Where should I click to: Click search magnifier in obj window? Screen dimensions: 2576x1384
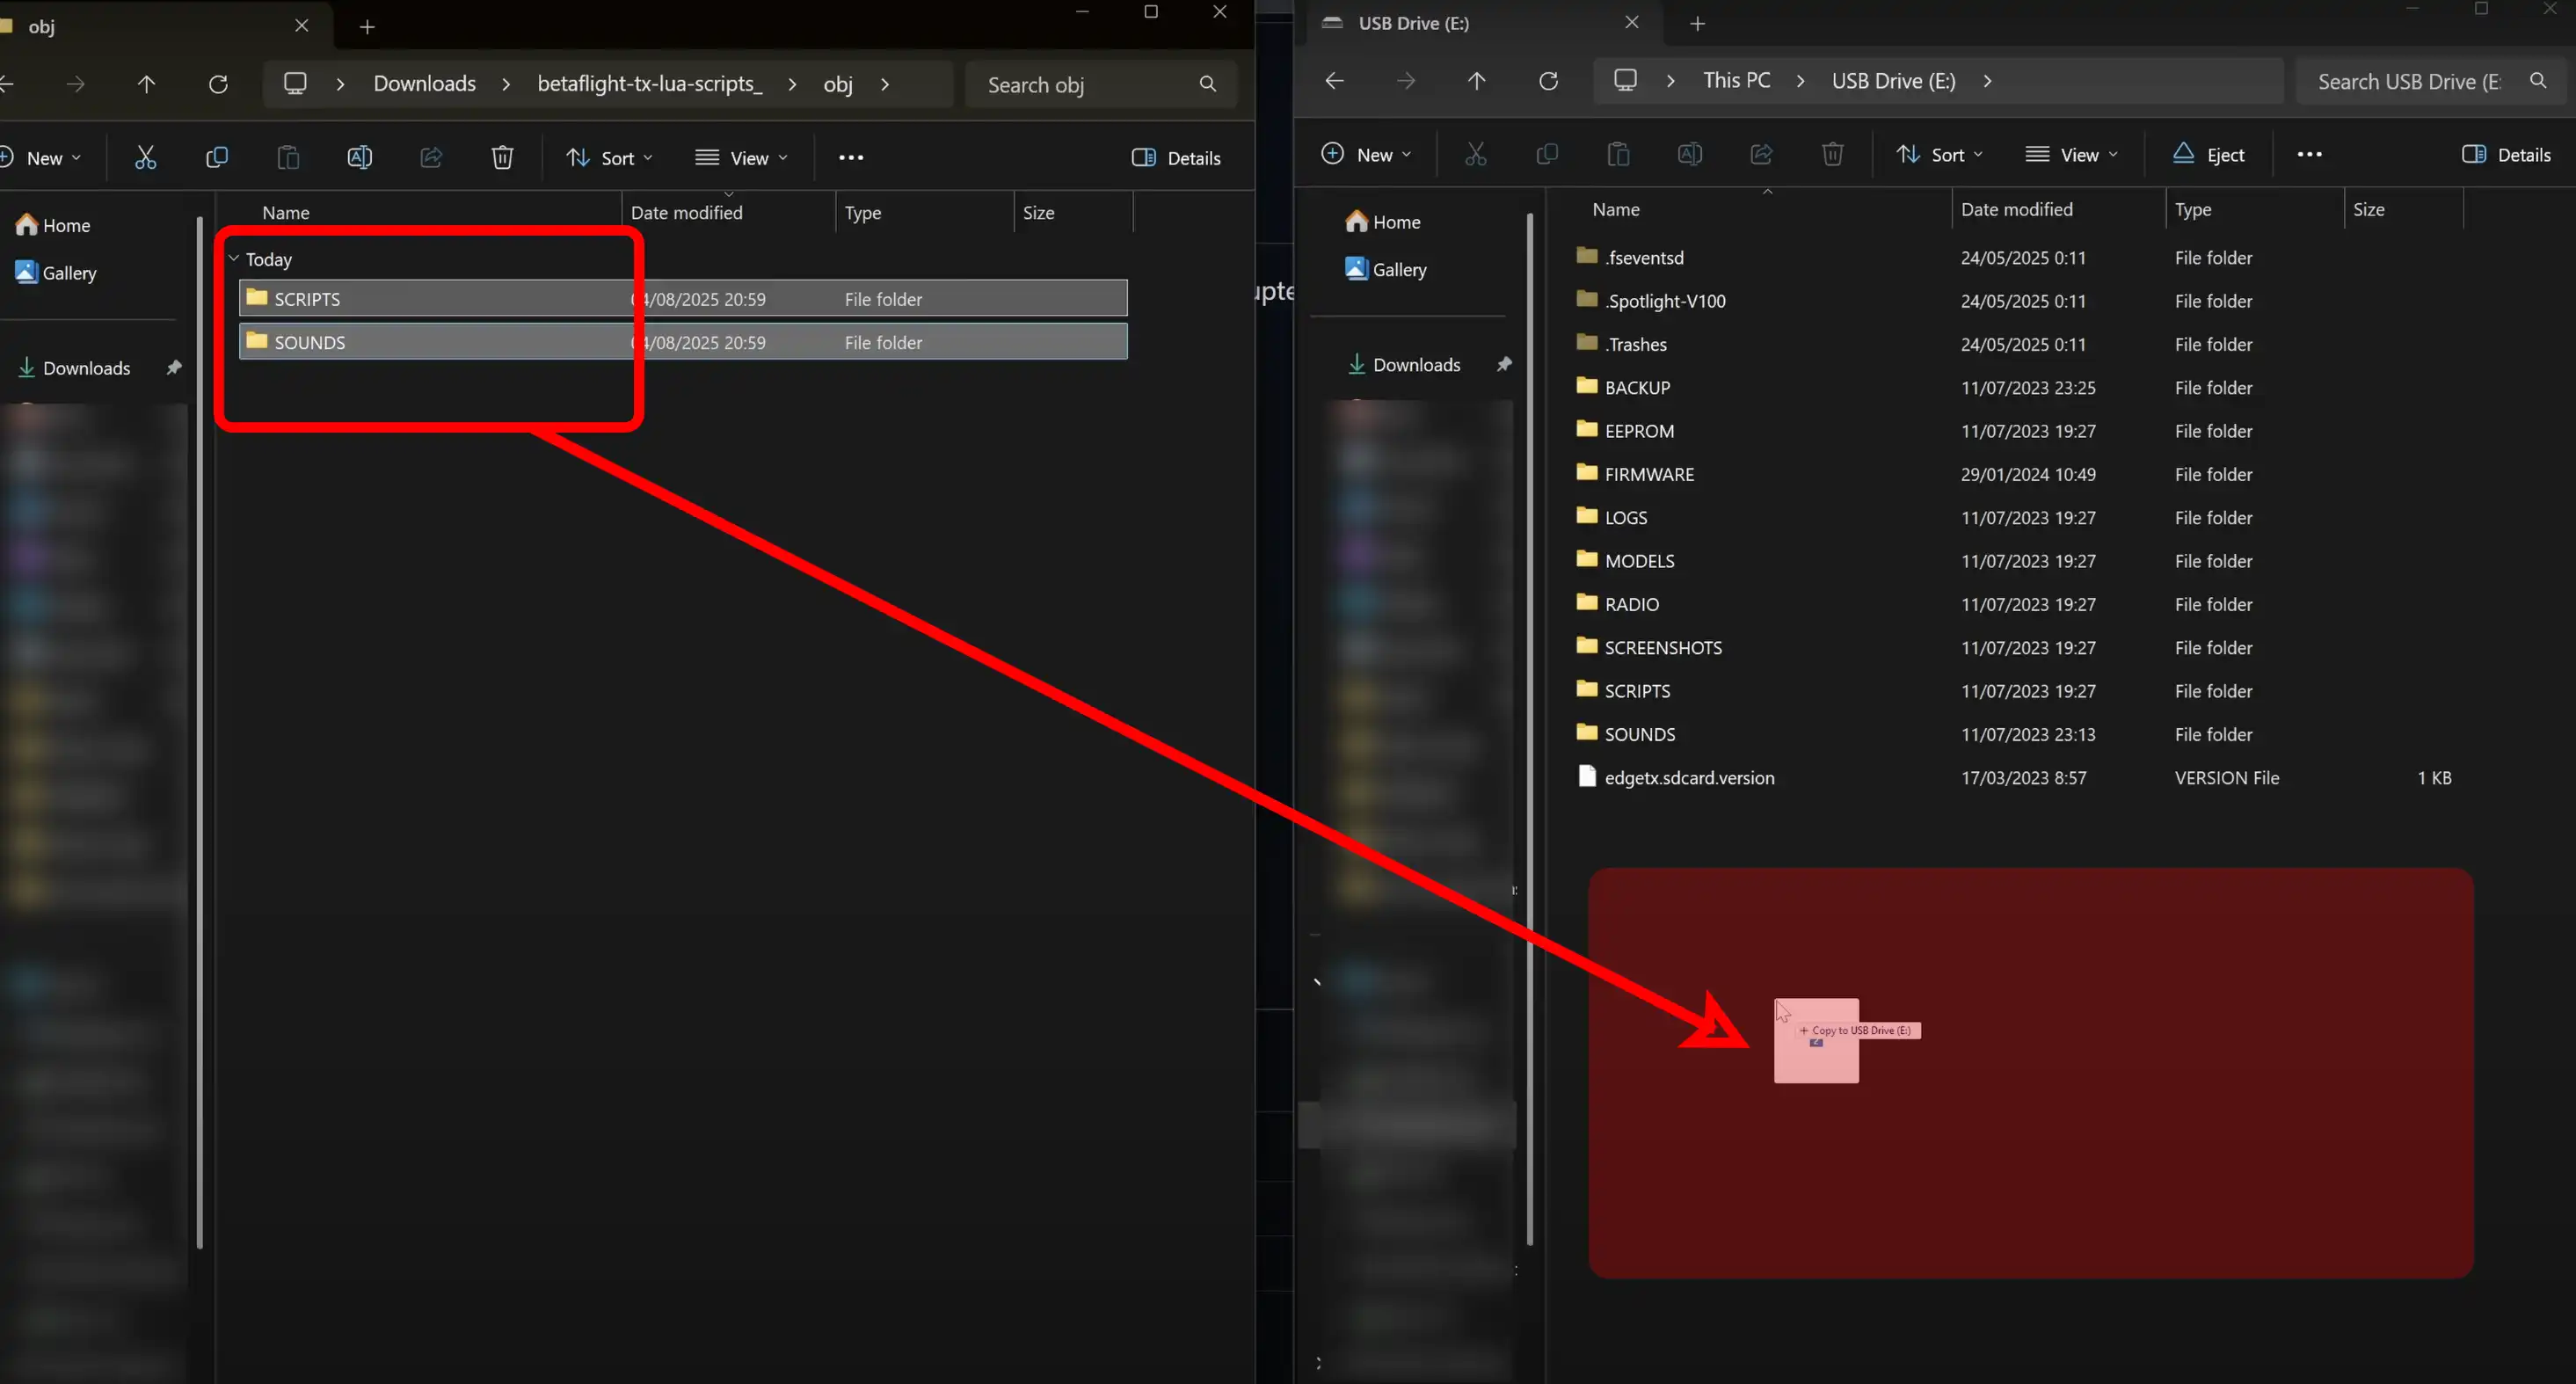(1208, 84)
